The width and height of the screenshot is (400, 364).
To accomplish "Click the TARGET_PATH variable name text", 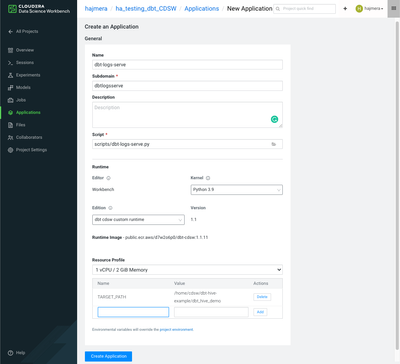I will pyautogui.click(x=112, y=297).
